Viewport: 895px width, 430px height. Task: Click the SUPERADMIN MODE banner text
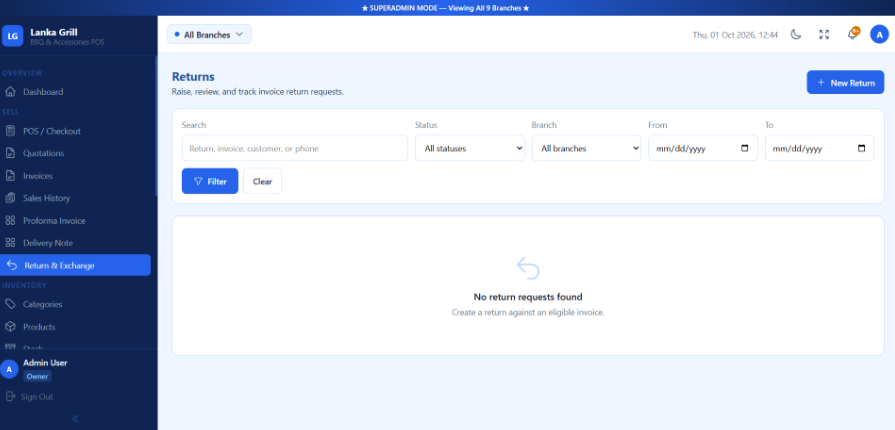click(446, 9)
